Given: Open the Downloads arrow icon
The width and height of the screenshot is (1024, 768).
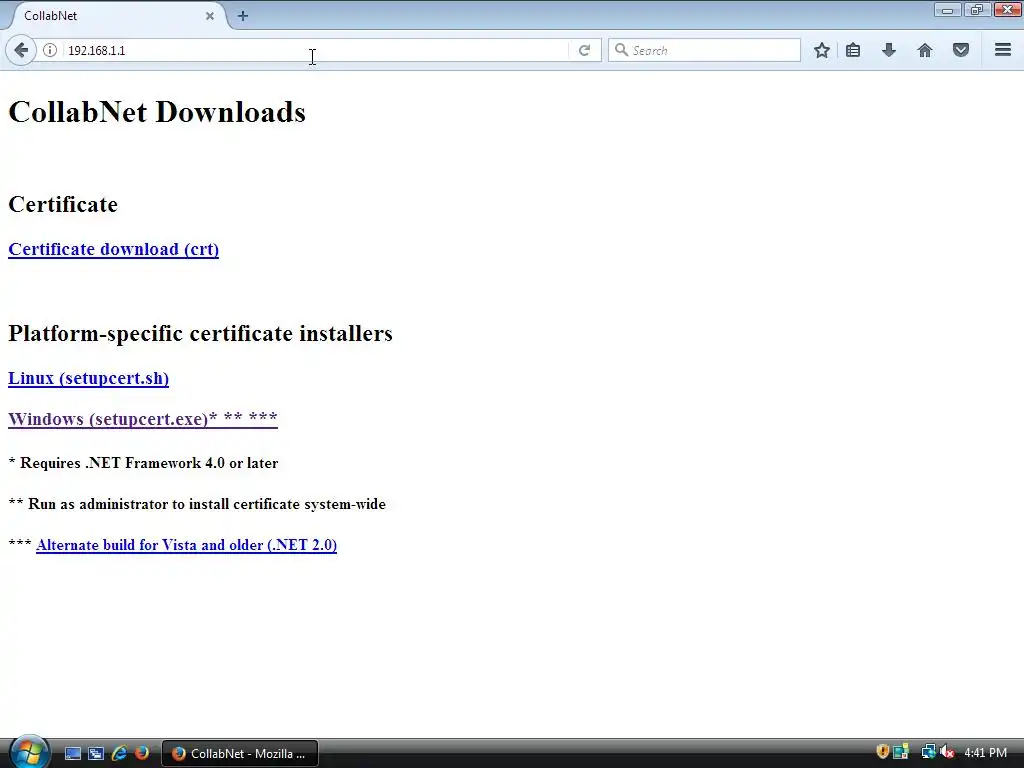Looking at the screenshot, I should click(889, 50).
